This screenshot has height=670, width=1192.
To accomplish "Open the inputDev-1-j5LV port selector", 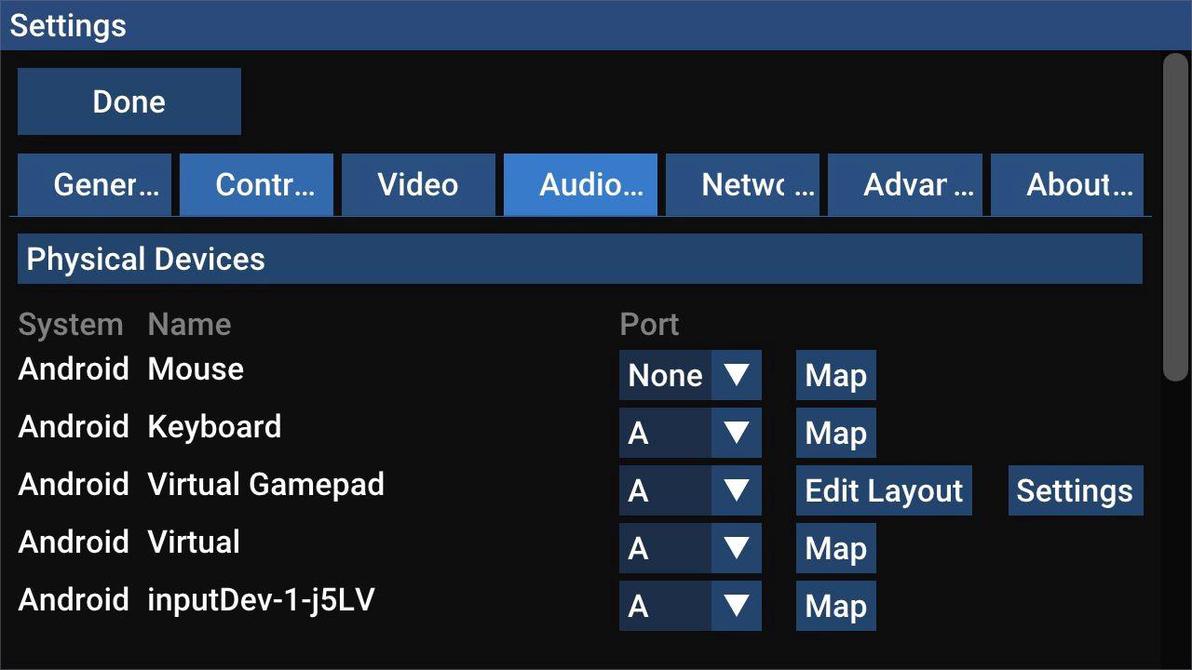I will (689, 605).
